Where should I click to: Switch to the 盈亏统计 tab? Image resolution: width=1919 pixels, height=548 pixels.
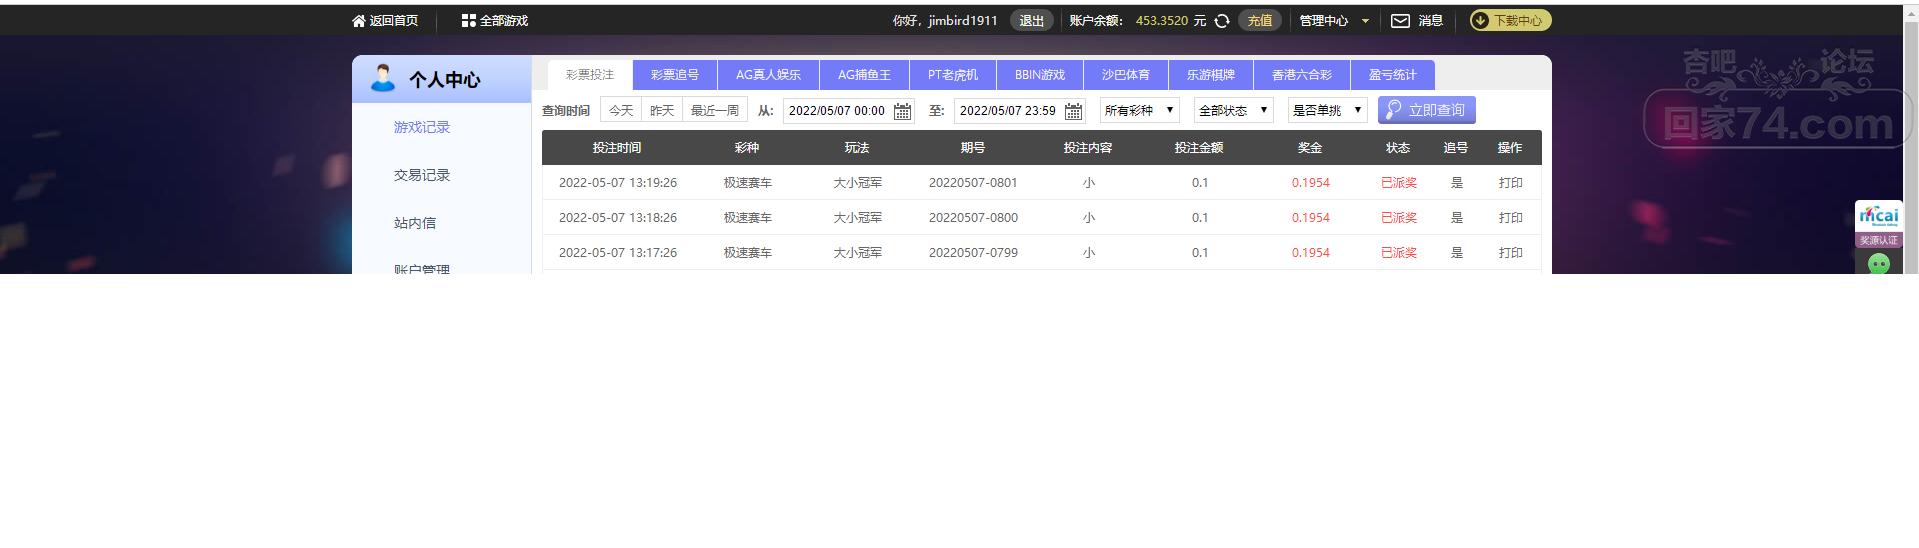coord(1393,75)
